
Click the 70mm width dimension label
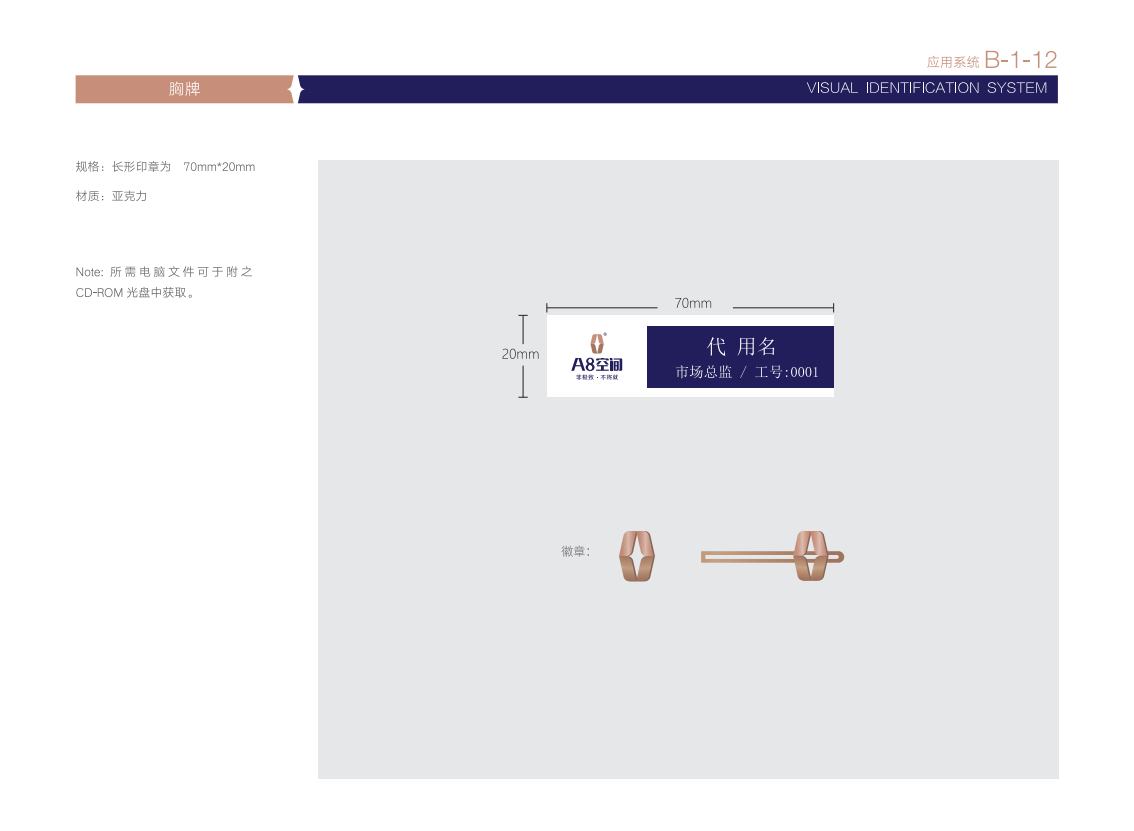693,304
